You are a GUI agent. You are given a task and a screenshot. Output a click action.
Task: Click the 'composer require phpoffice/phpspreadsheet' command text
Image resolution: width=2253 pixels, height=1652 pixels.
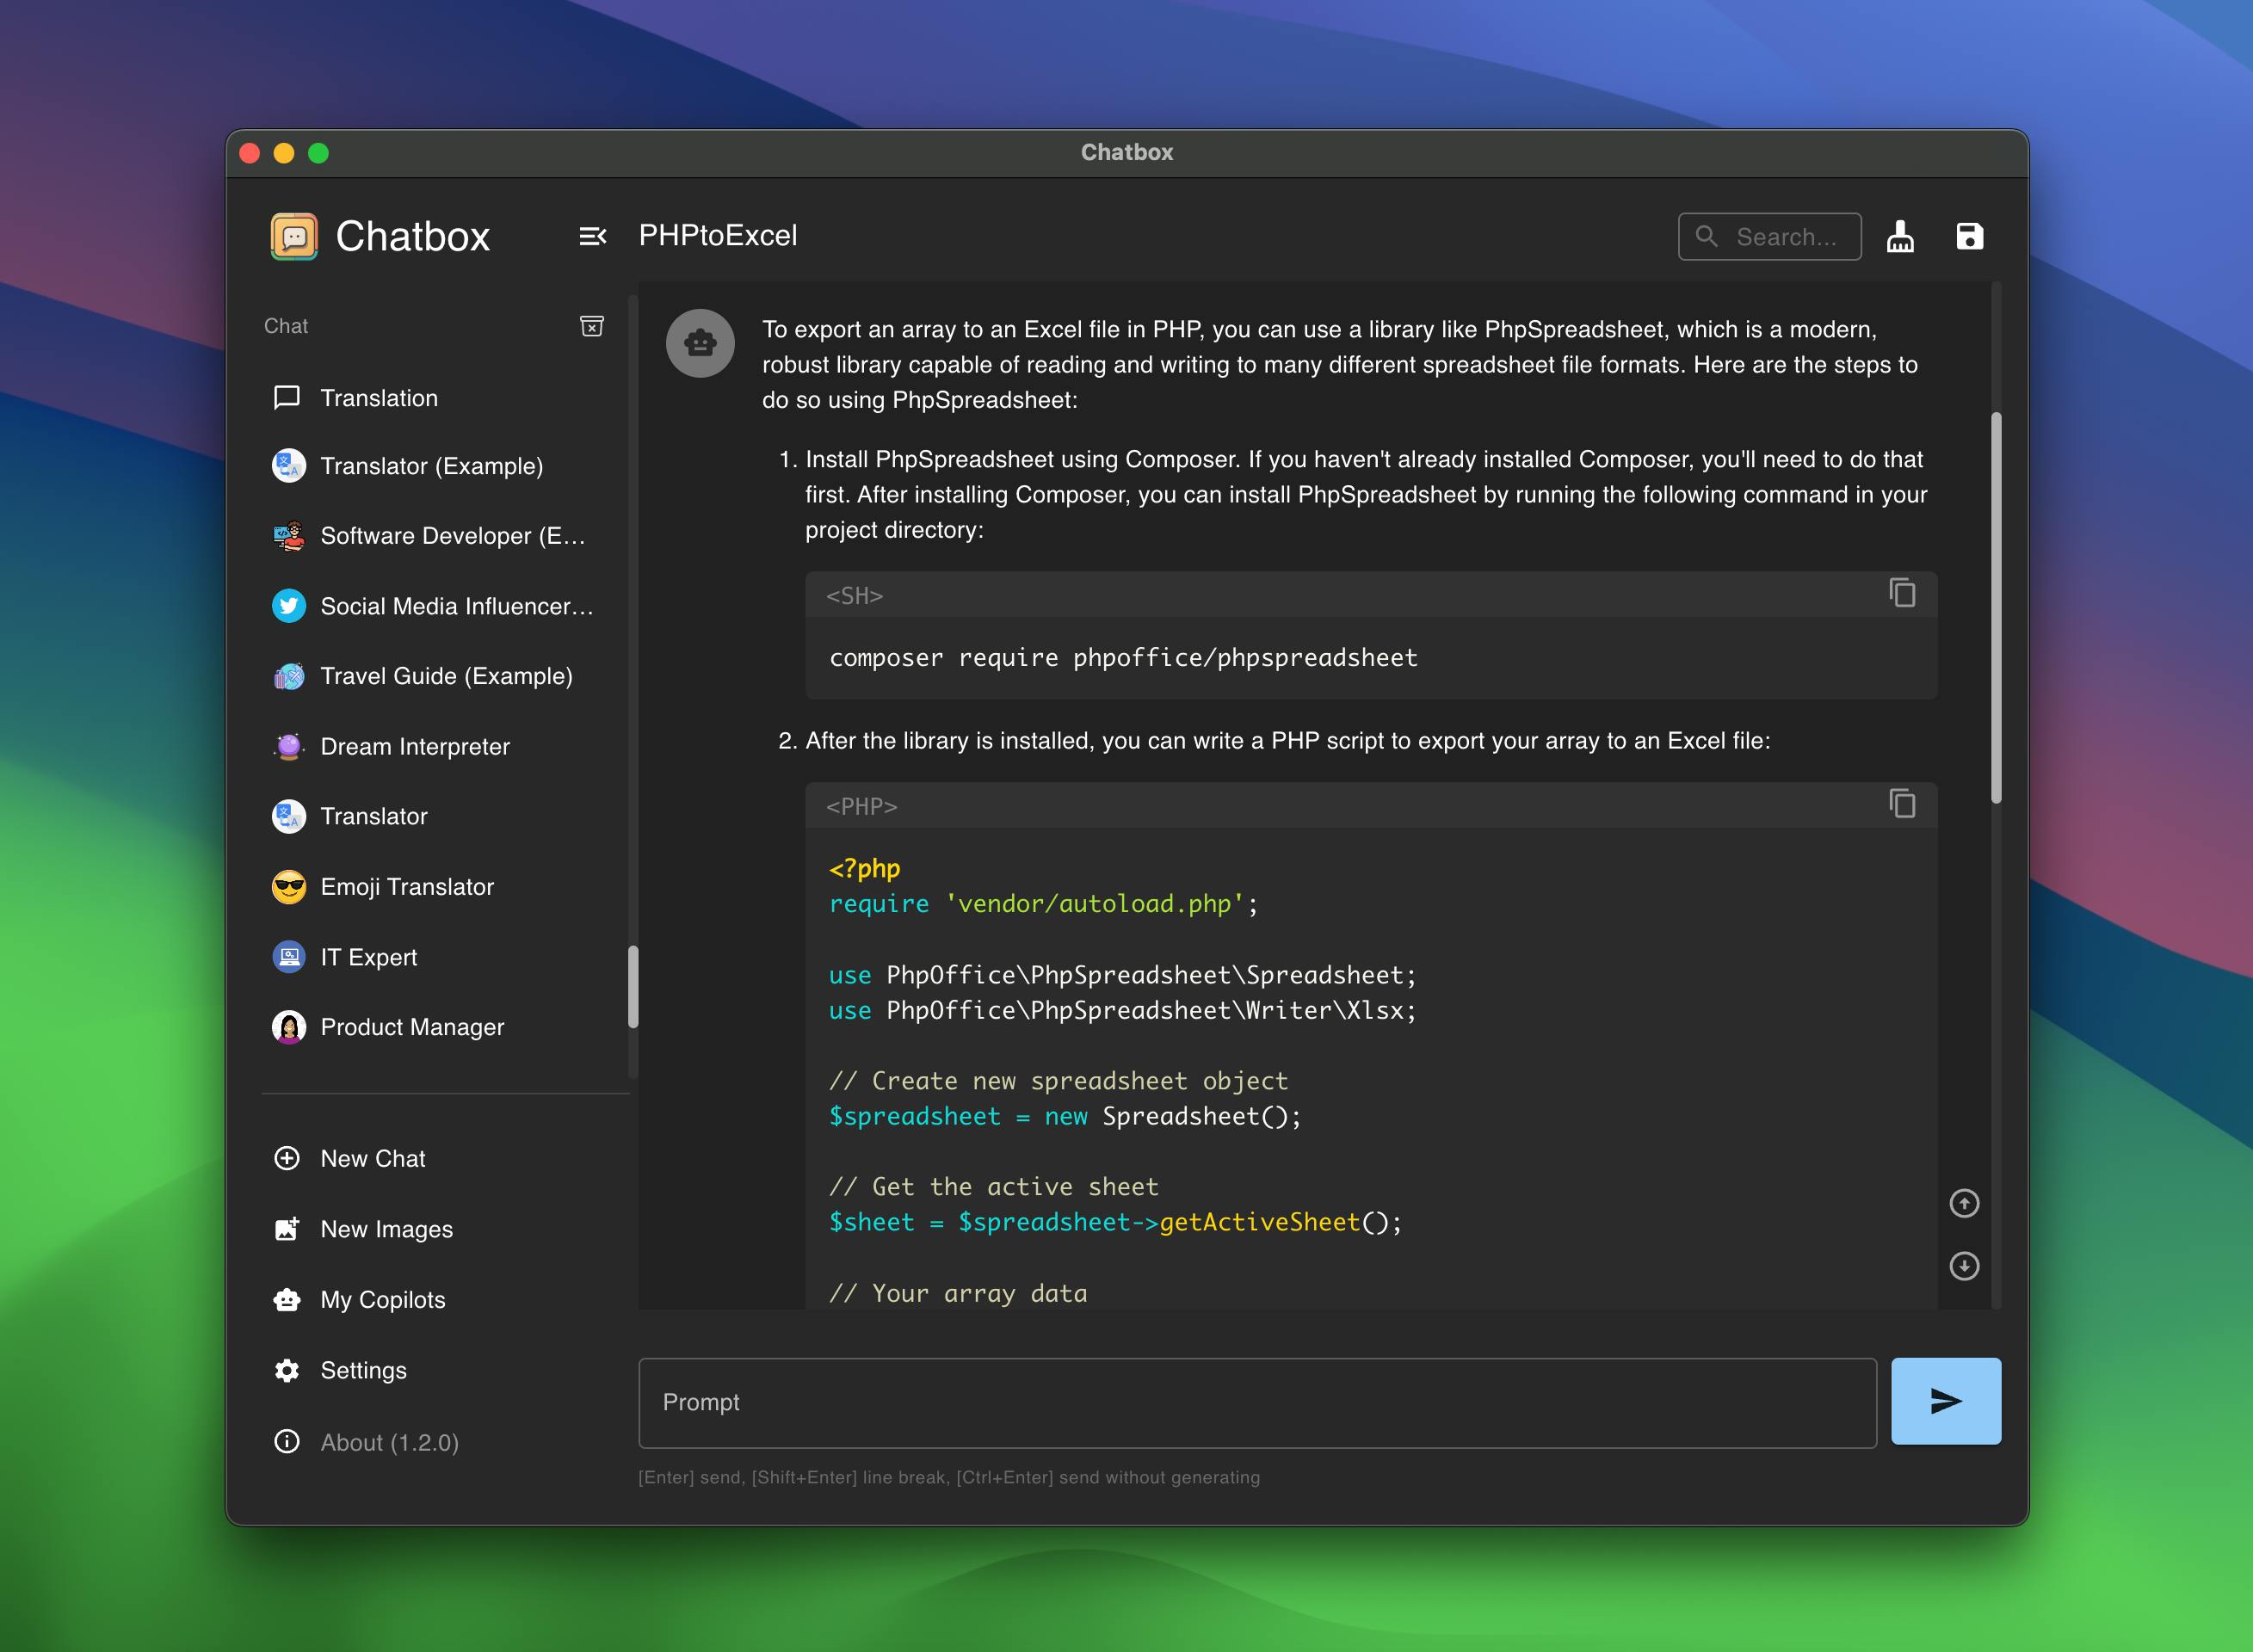[1123, 658]
